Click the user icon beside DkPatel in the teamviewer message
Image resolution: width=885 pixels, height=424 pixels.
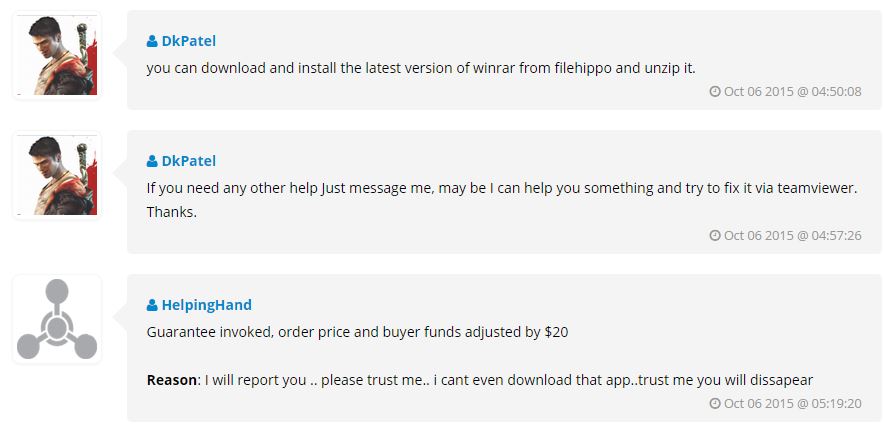(x=152, y=161)
